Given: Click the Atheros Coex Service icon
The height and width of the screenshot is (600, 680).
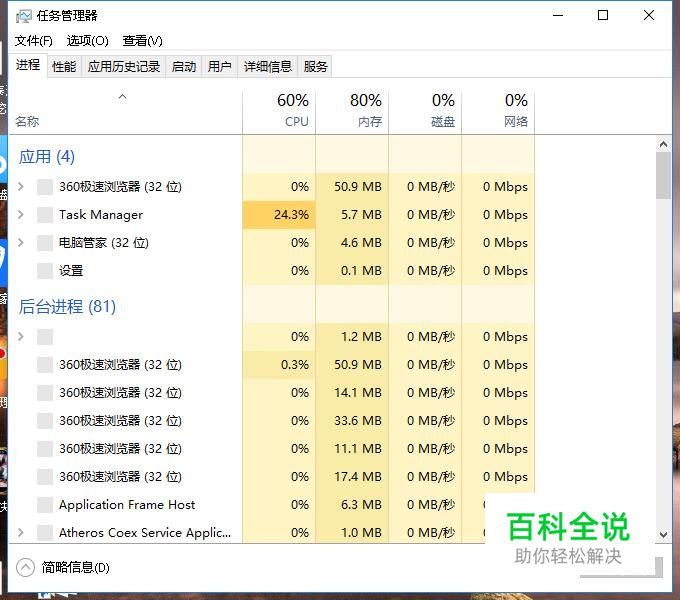Looking at the screenshot, I should [x=45, y=532].
